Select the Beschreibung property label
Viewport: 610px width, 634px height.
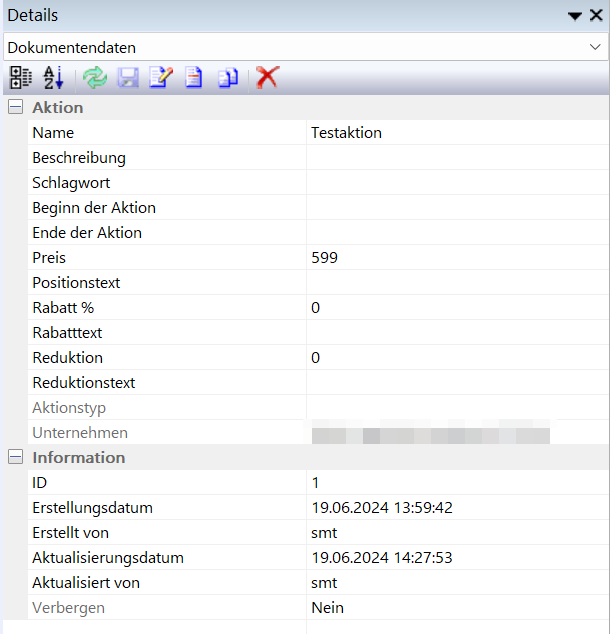tap(79, 158)
